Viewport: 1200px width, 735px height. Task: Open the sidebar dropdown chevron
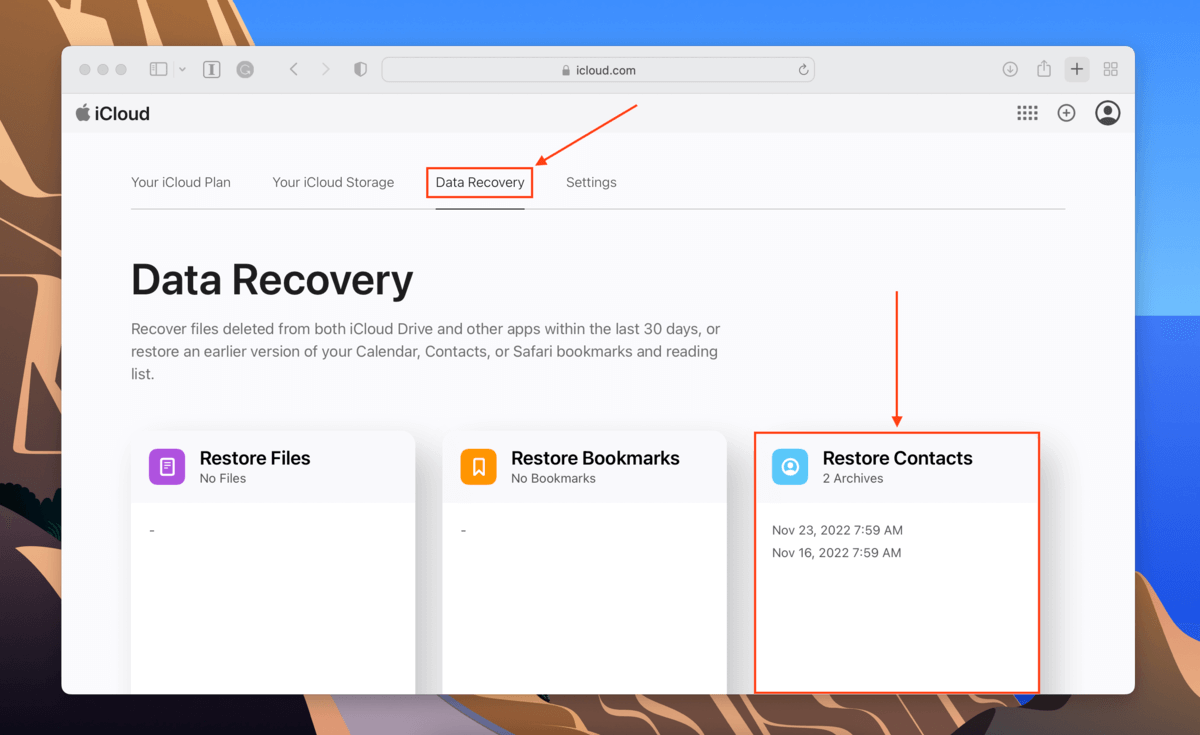tap(182, 69)
